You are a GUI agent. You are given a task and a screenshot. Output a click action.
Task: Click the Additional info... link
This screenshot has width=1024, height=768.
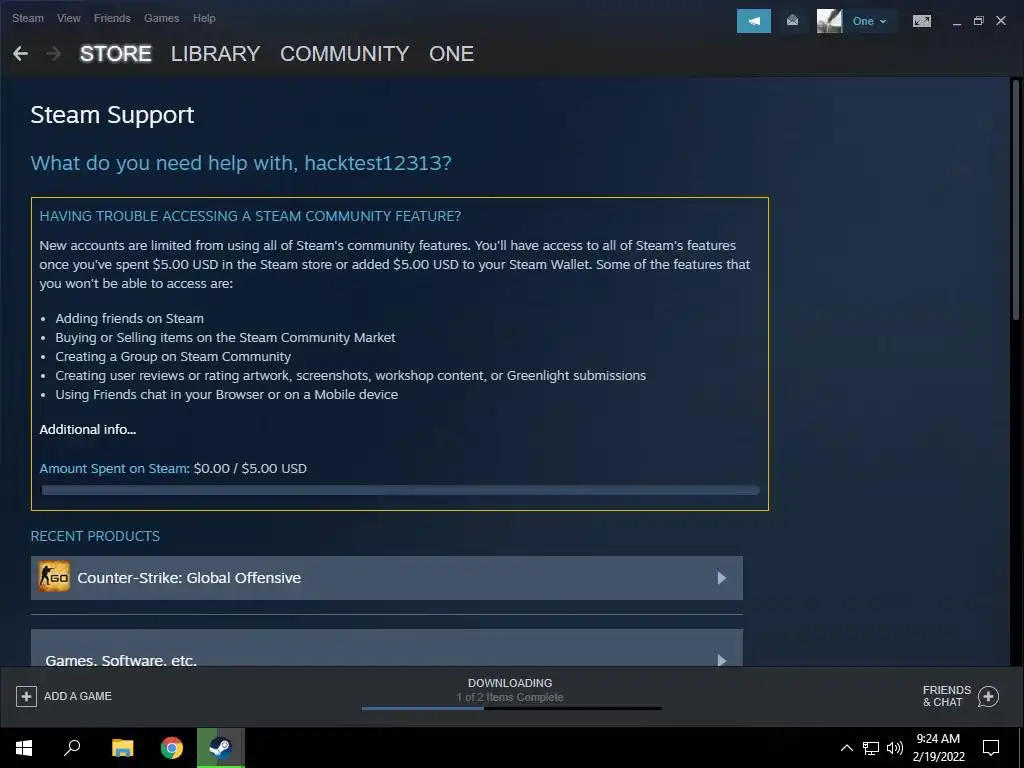coord(88,430)
